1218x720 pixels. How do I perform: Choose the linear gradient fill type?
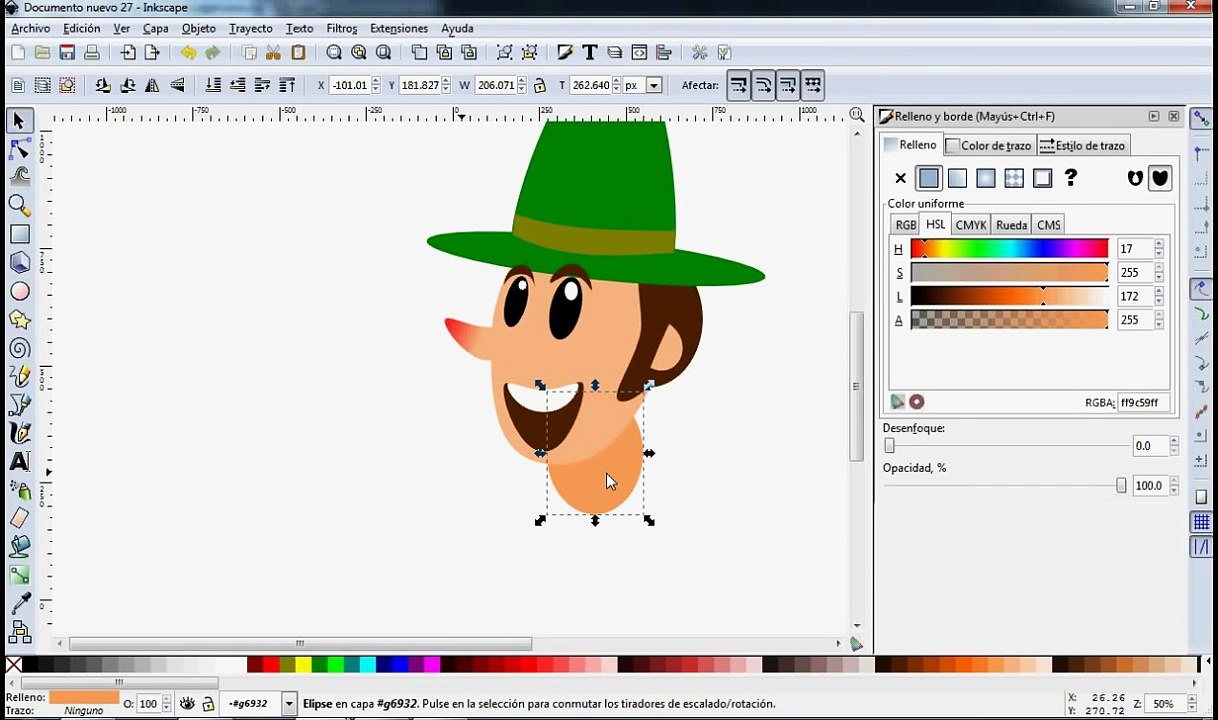click(957, 178)
